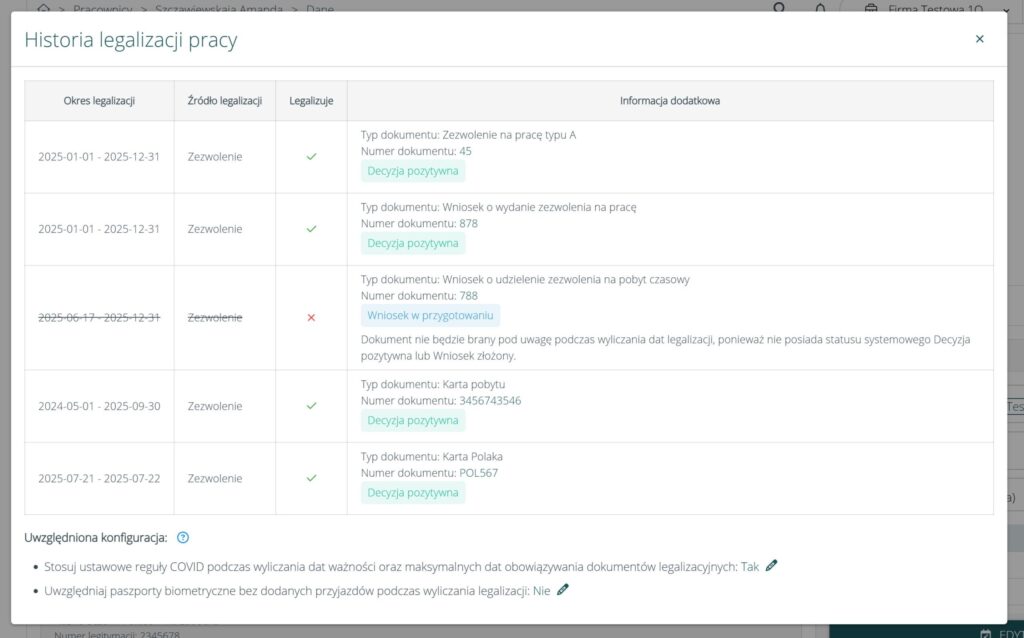The height and width of the screenshot is (638, 1024).
Task: Edit the COVID rules setting with pencil icon
Action: 771,566
